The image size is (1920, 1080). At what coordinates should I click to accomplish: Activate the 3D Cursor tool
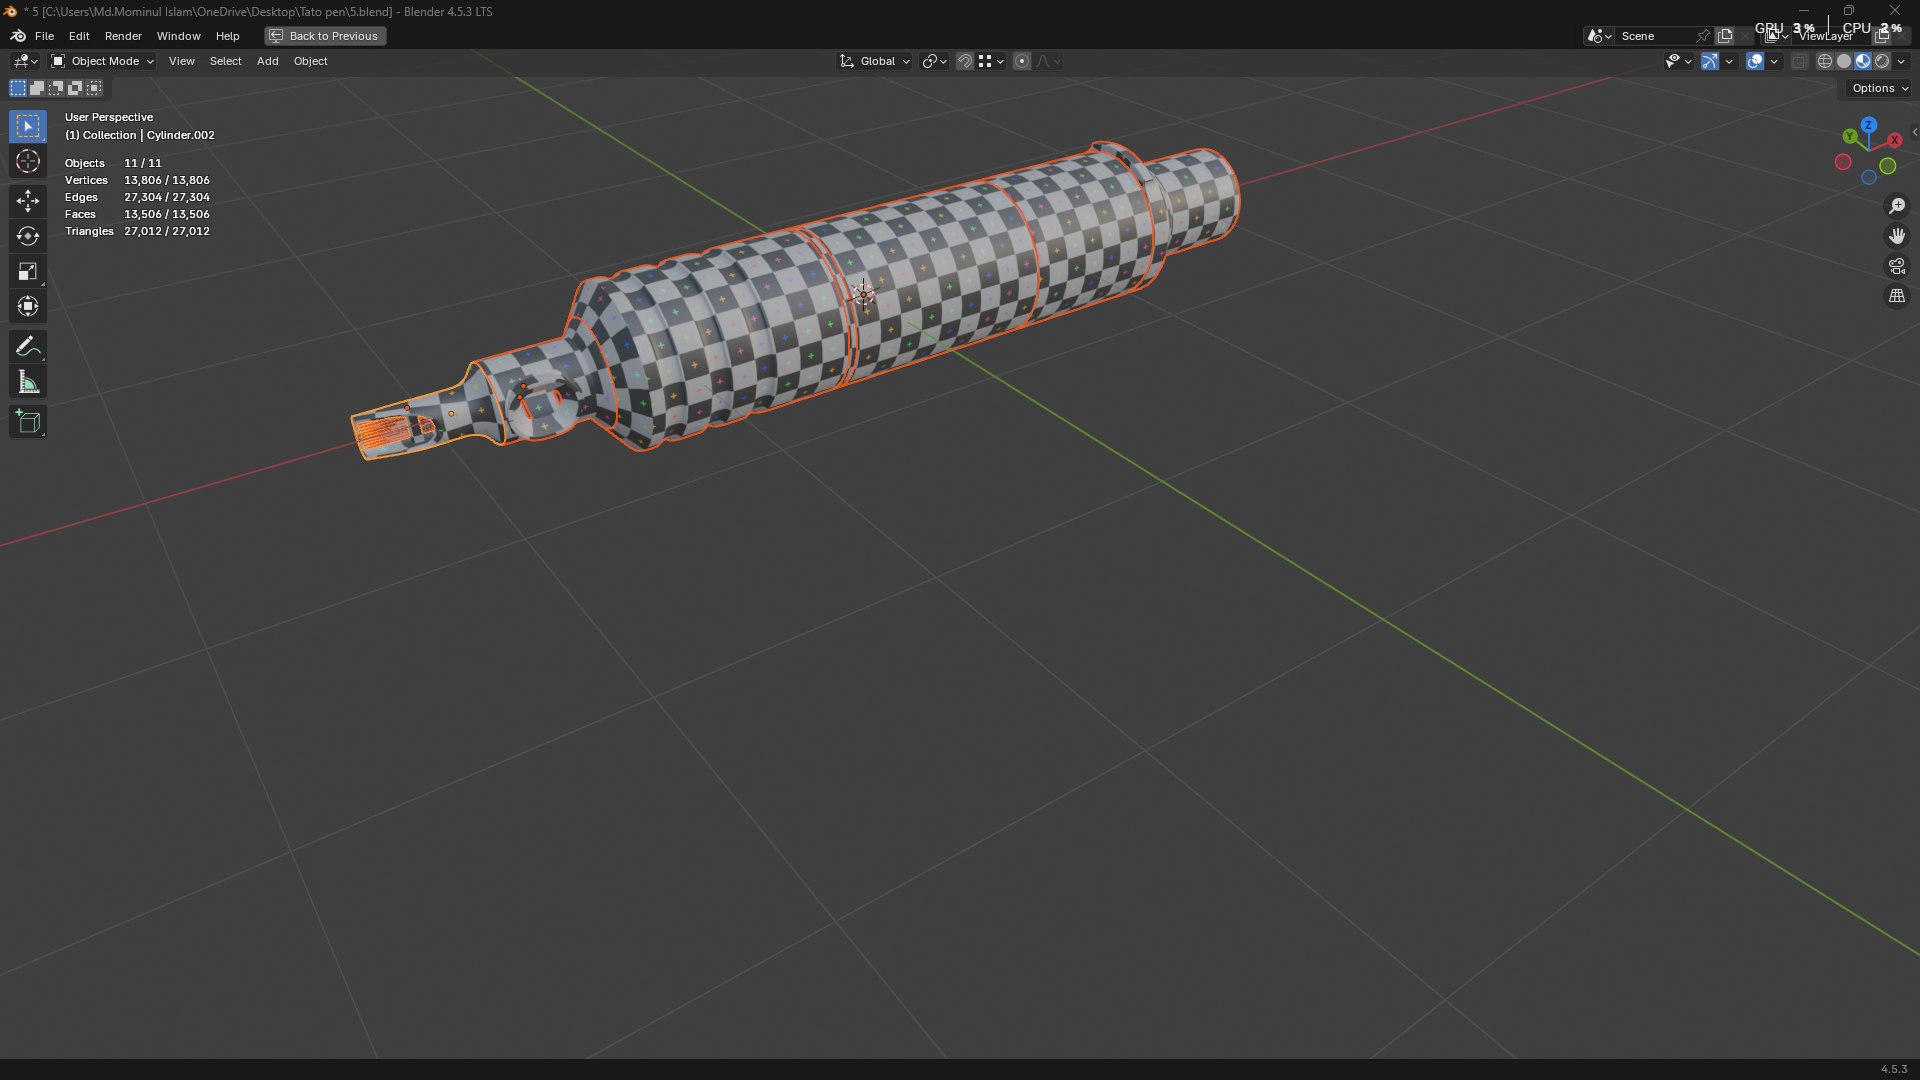point(28,161)
